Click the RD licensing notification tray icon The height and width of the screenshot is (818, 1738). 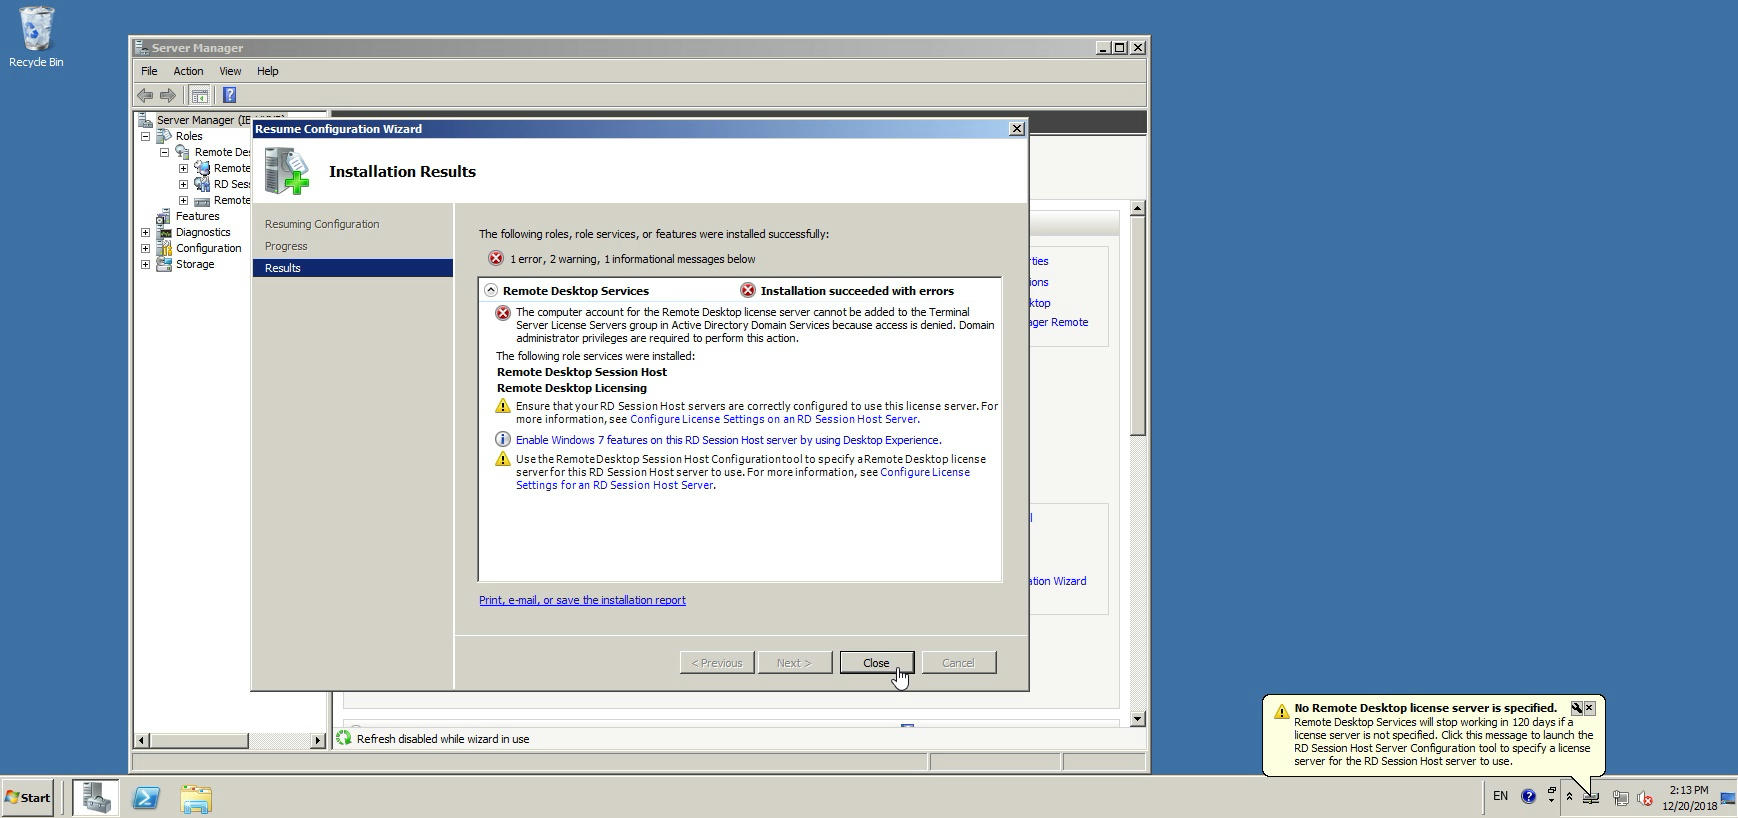(1591, 798)
